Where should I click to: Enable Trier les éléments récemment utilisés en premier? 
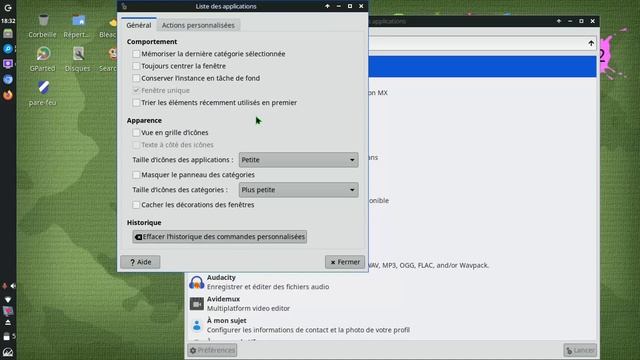pyautogui.click(x=136, y=102)
